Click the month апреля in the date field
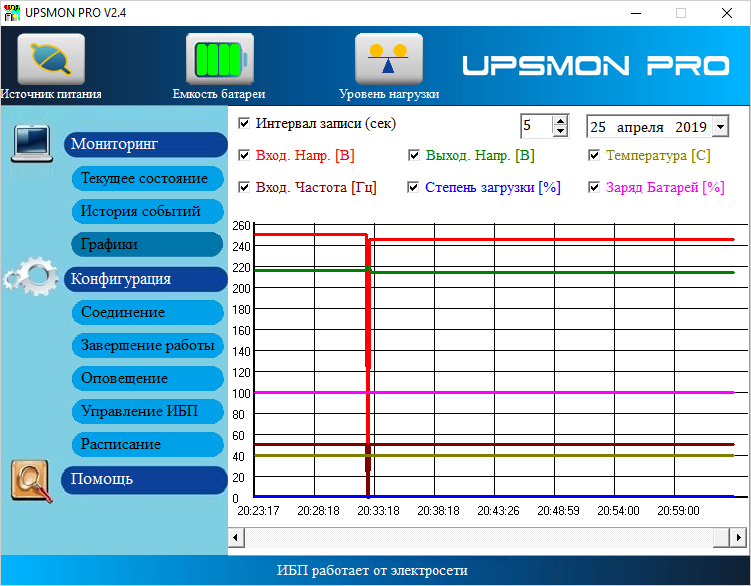The image size is (751, 586). [640, 127]
